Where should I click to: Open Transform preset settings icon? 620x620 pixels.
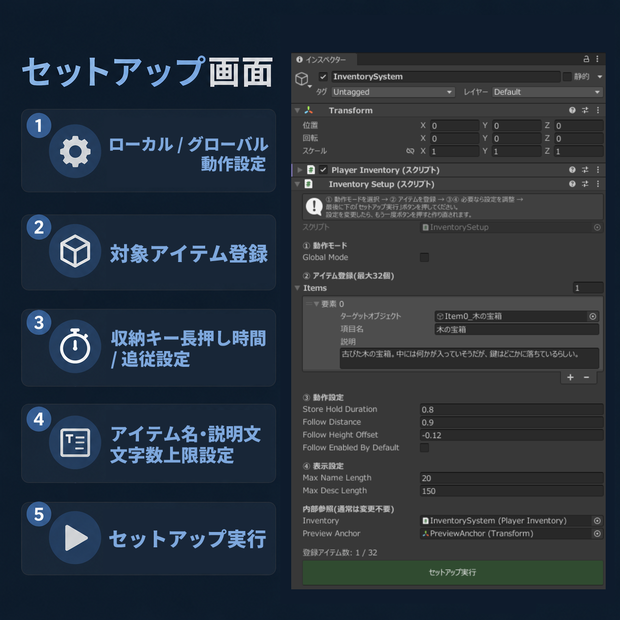pos(585,110)
